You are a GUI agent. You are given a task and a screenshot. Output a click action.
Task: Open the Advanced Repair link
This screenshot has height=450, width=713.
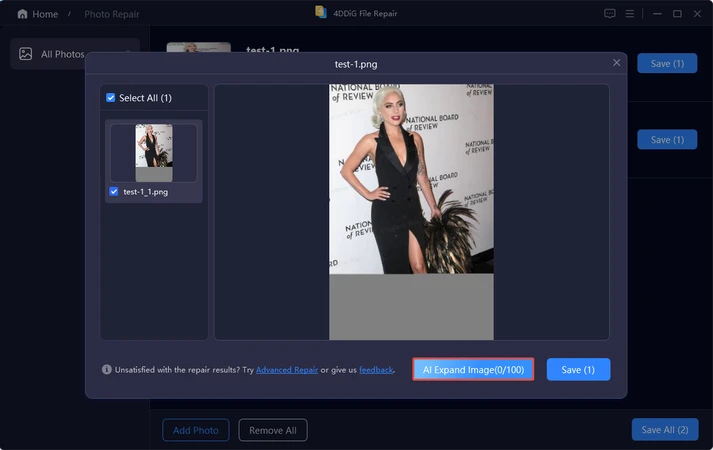[x=287, y=370]
